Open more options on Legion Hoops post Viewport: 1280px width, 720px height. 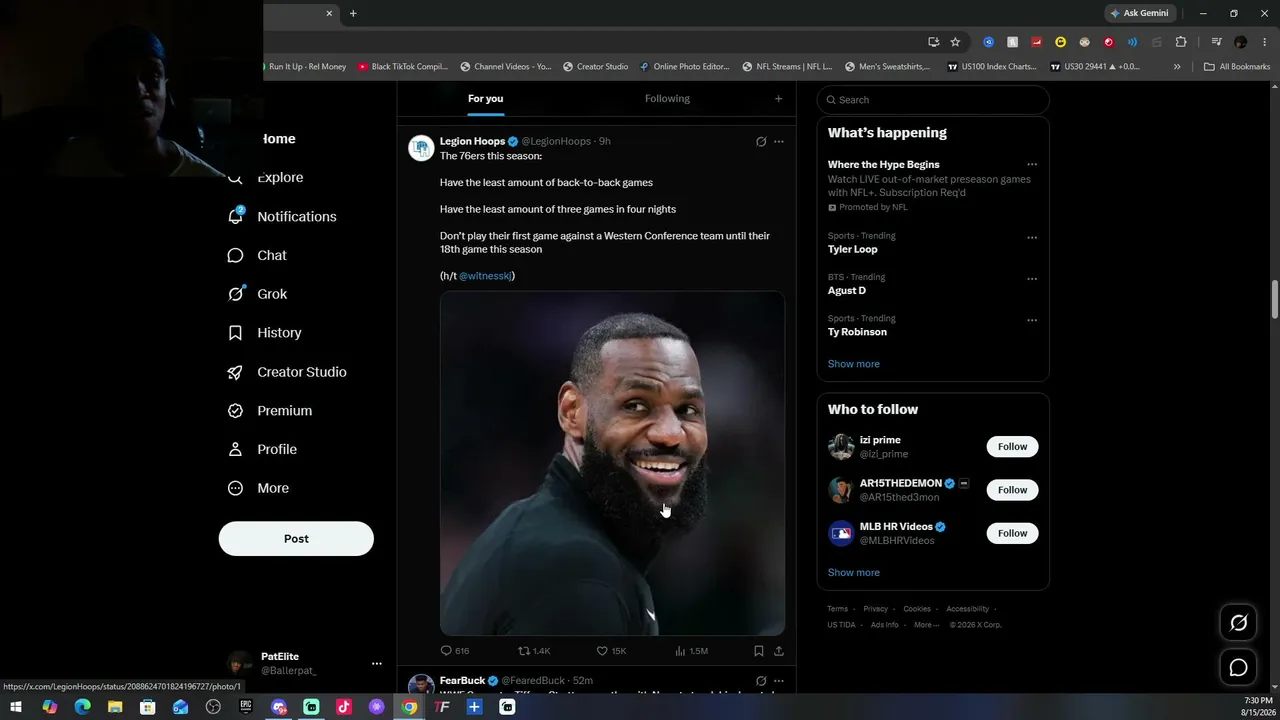point(779,142)
